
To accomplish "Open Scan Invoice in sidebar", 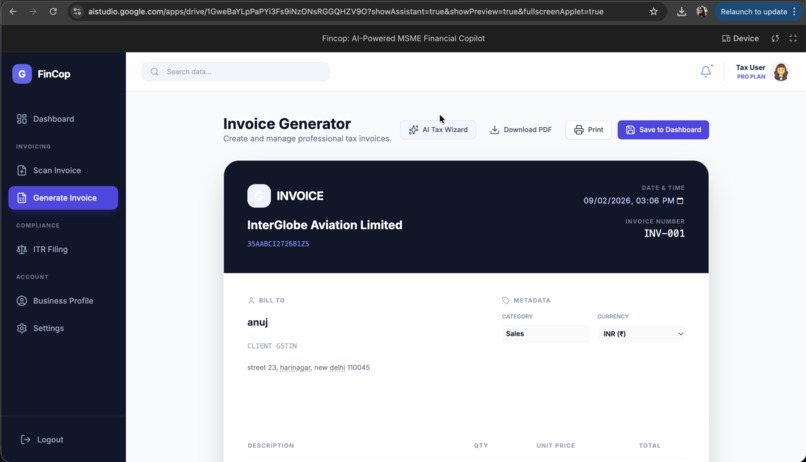I will coord(63,170).
